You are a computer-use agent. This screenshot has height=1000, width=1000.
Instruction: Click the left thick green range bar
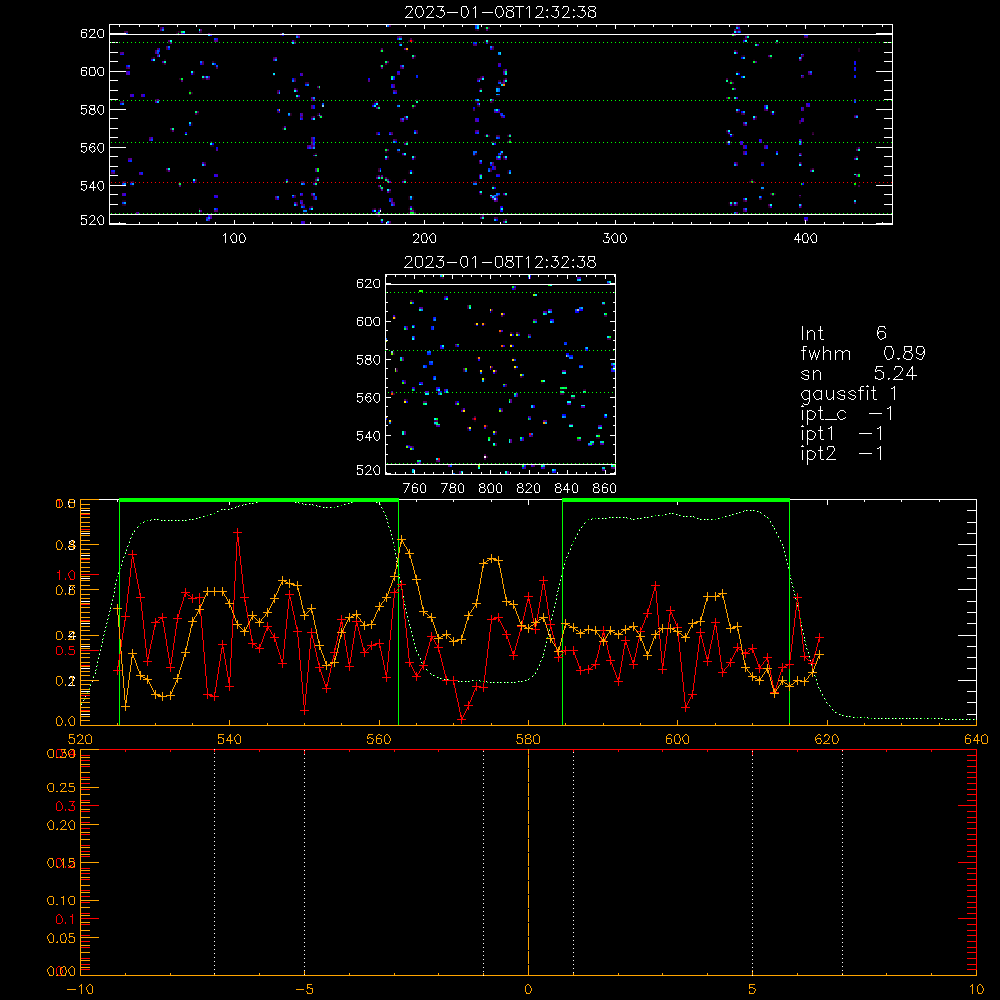click(x=259, y=500)
